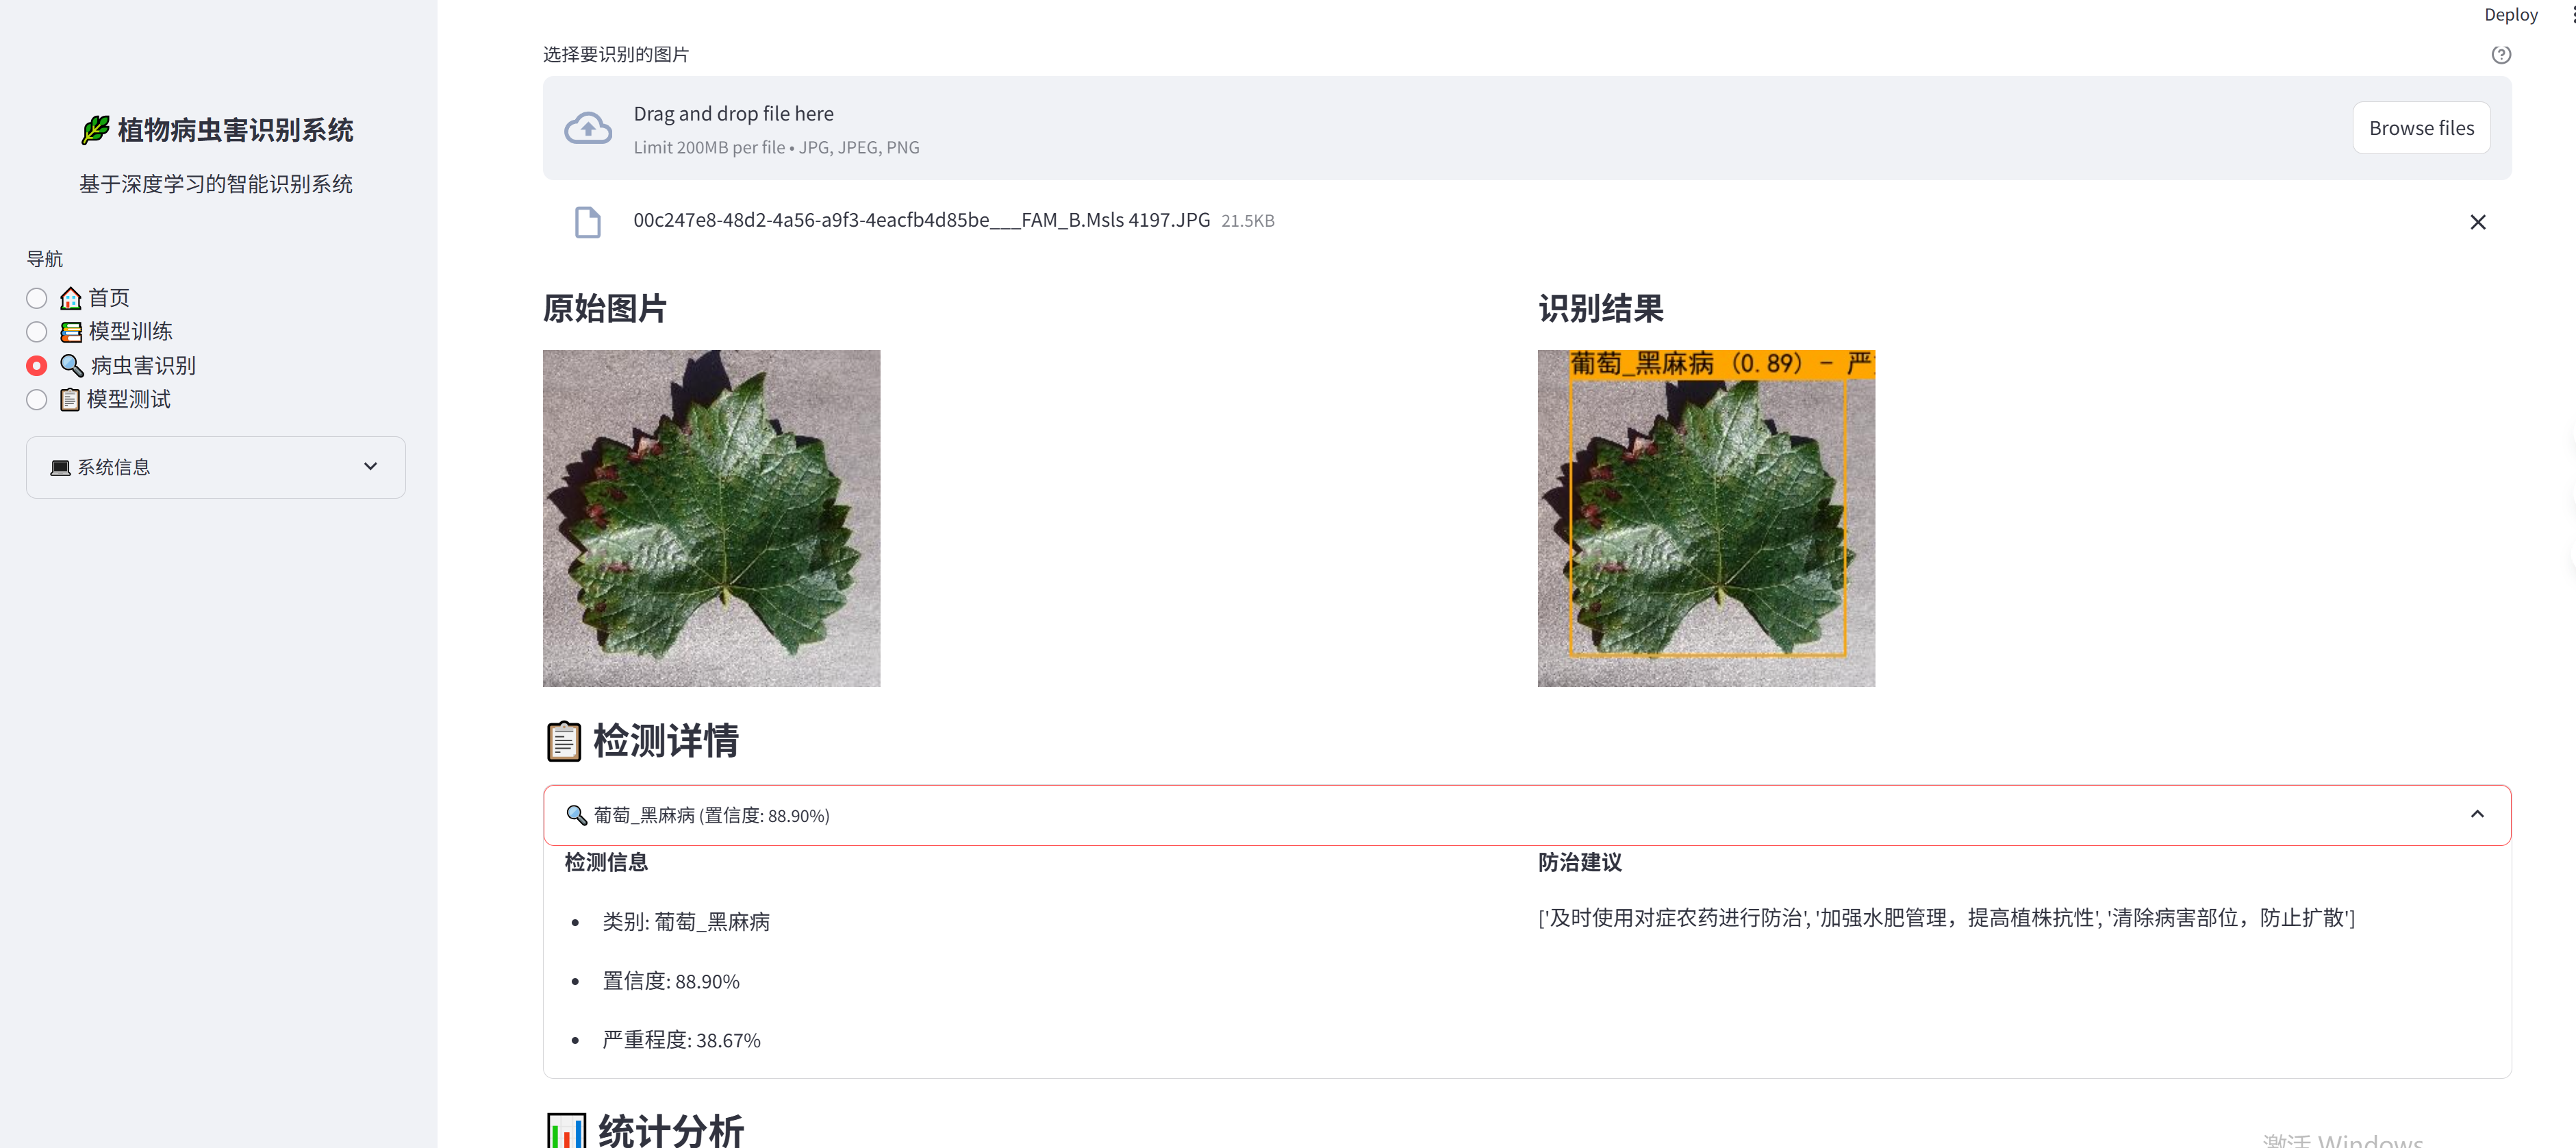Click the cloud upload icon in the uploader

(589, 127)
